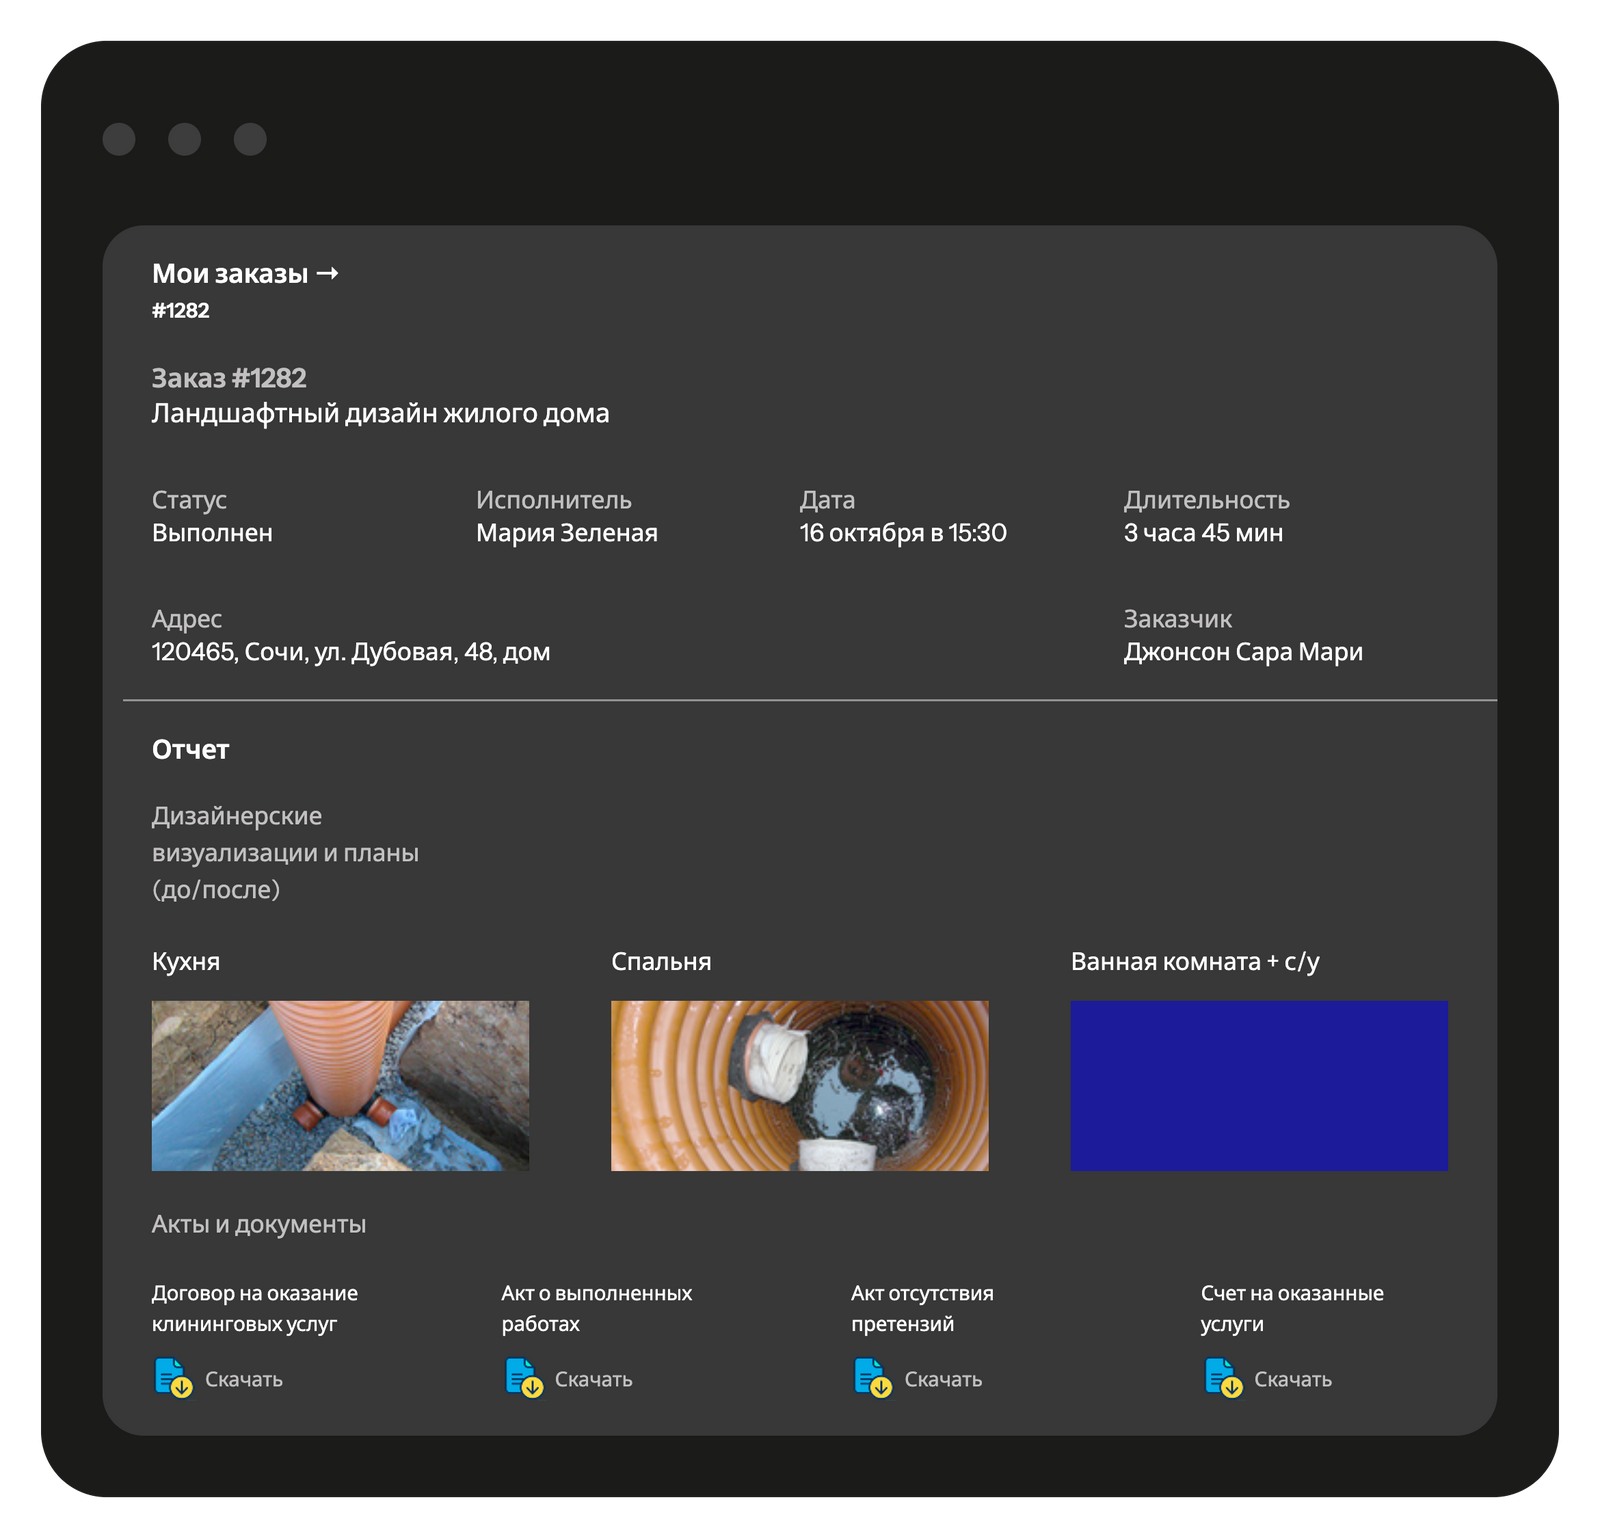Image resolution: width=1600 pixels, height=1538 pixels.
Task: Click the executor name Мария Зеленая
Action: coord(567,533)
